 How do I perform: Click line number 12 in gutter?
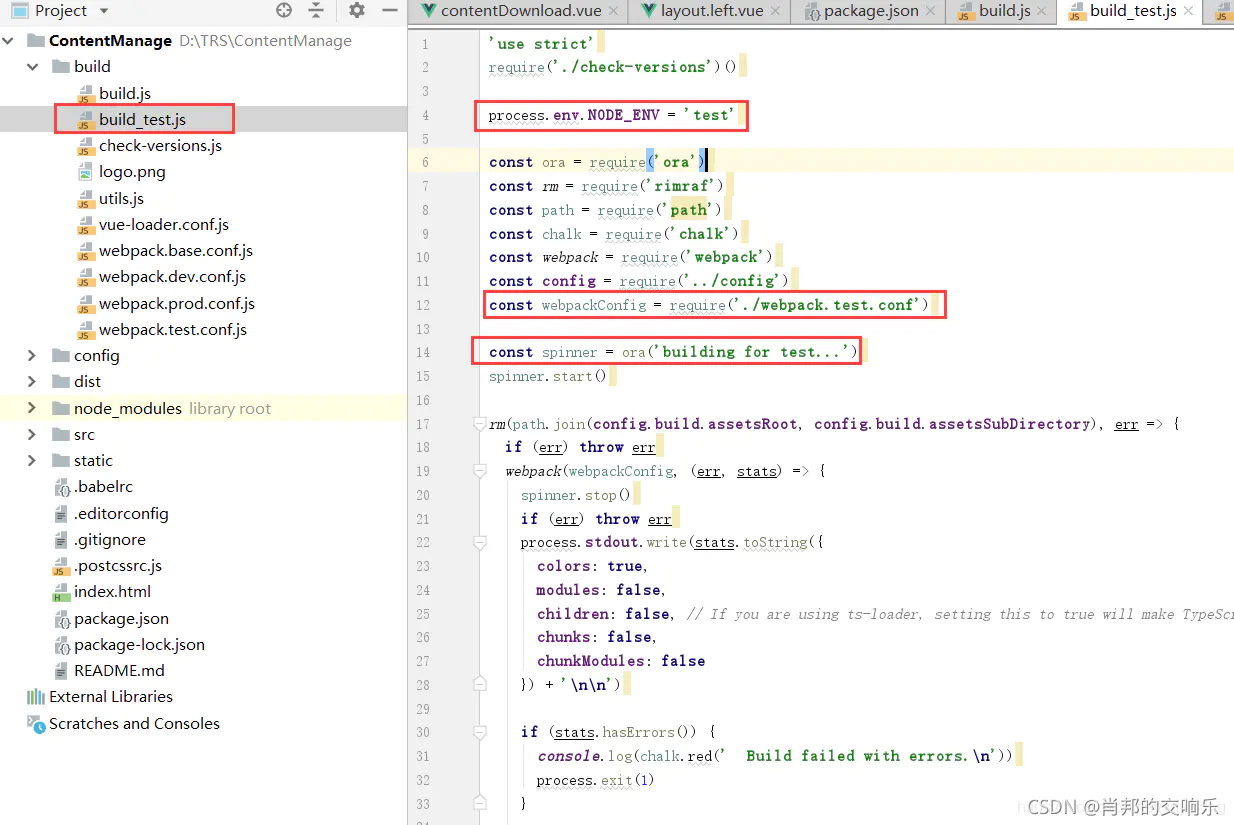[x=424, y=305]
